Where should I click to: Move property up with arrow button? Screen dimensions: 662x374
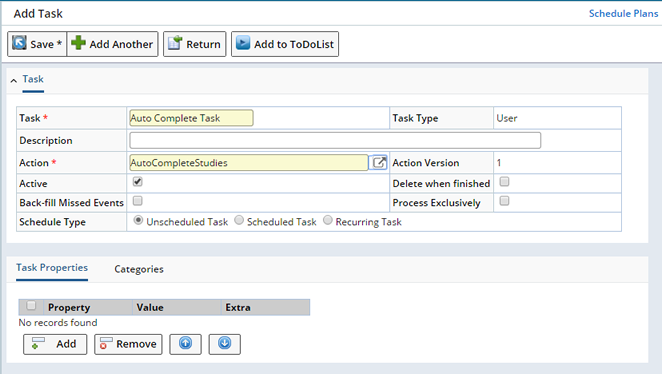coord(185,344)
